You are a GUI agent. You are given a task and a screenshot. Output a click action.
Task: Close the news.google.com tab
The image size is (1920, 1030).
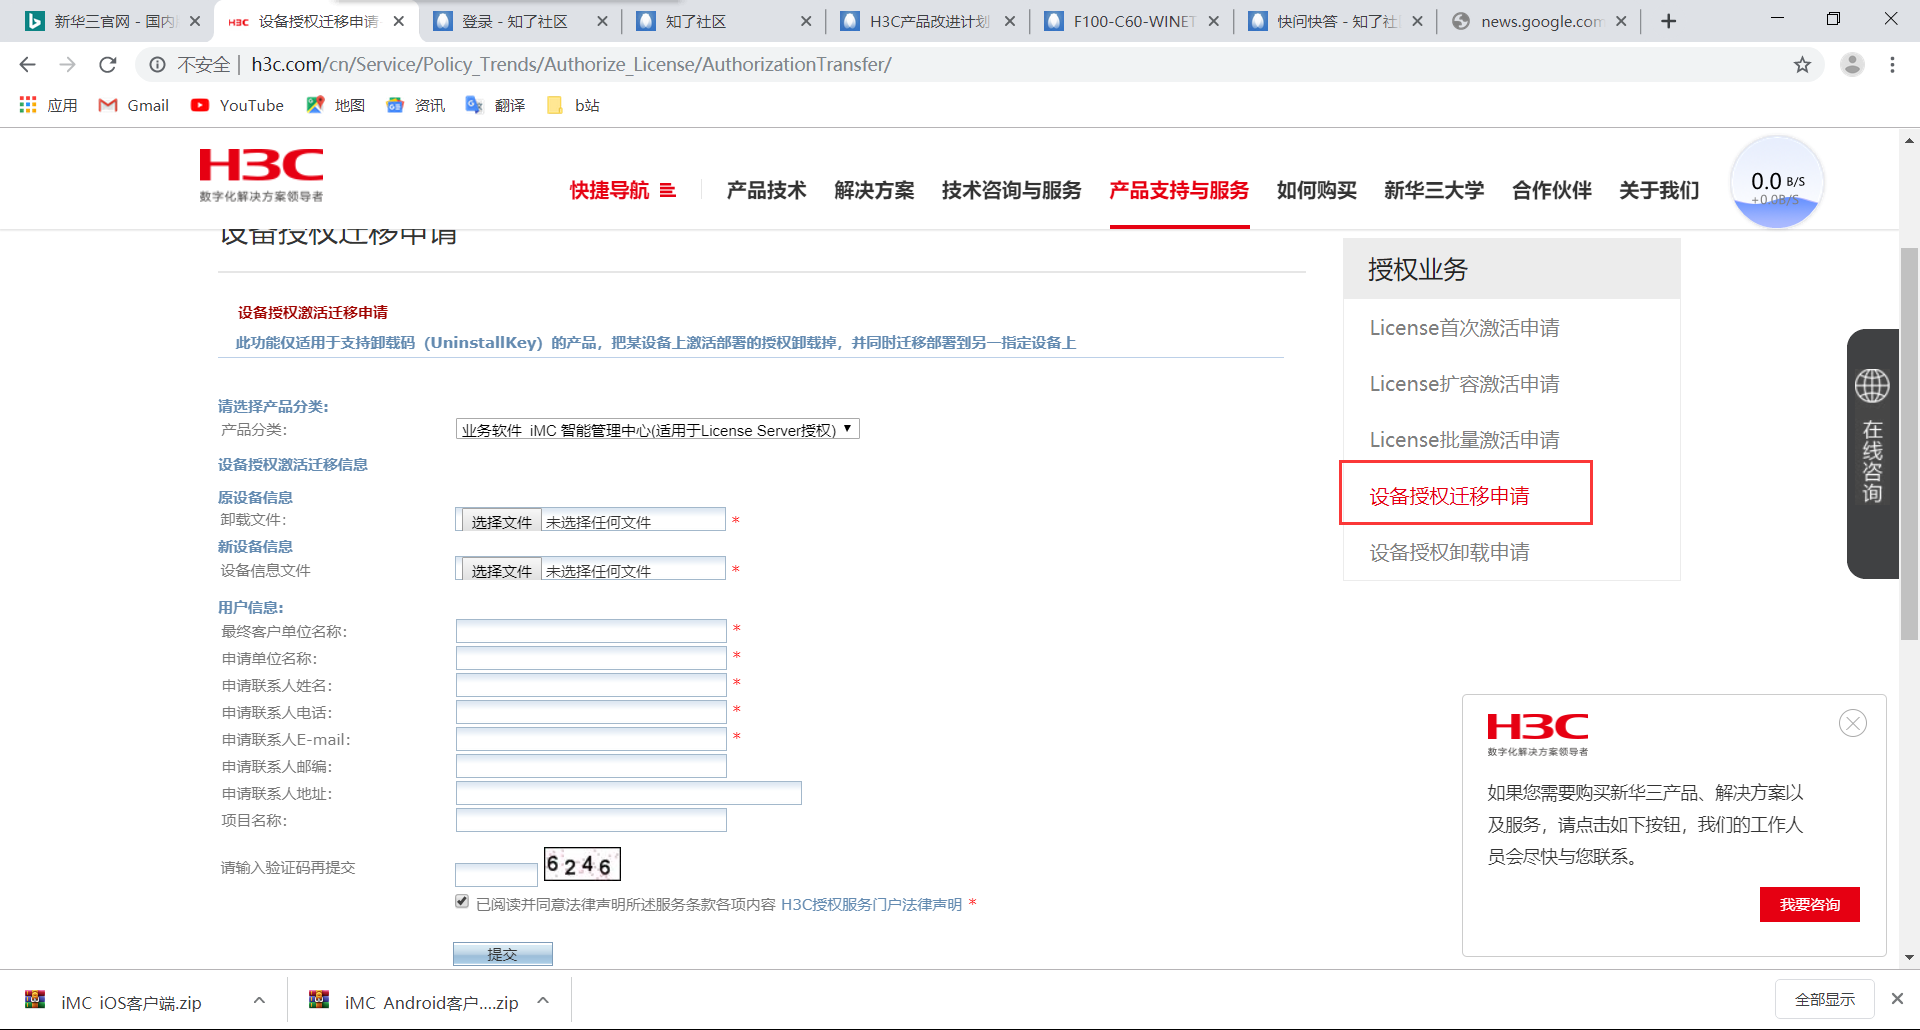click(x=1621, y=21)
